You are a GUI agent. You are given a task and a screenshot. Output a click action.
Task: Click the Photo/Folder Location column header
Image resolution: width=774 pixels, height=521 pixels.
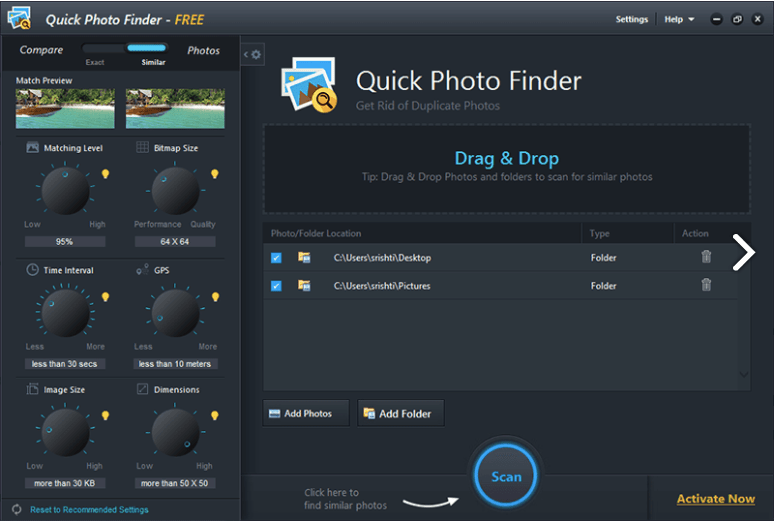pyautogui.click(x=316, y=233)
